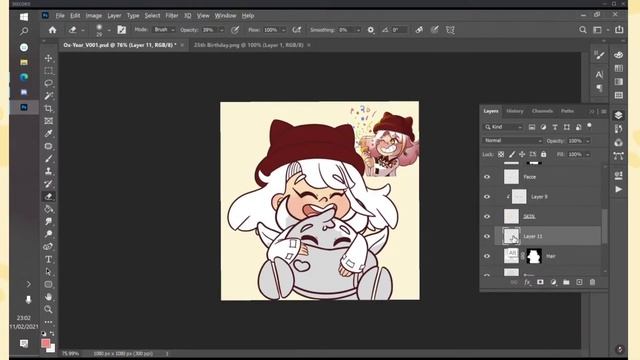
Task: Open the layer Opacity dropdown arrow
Action: coord(588,141)
